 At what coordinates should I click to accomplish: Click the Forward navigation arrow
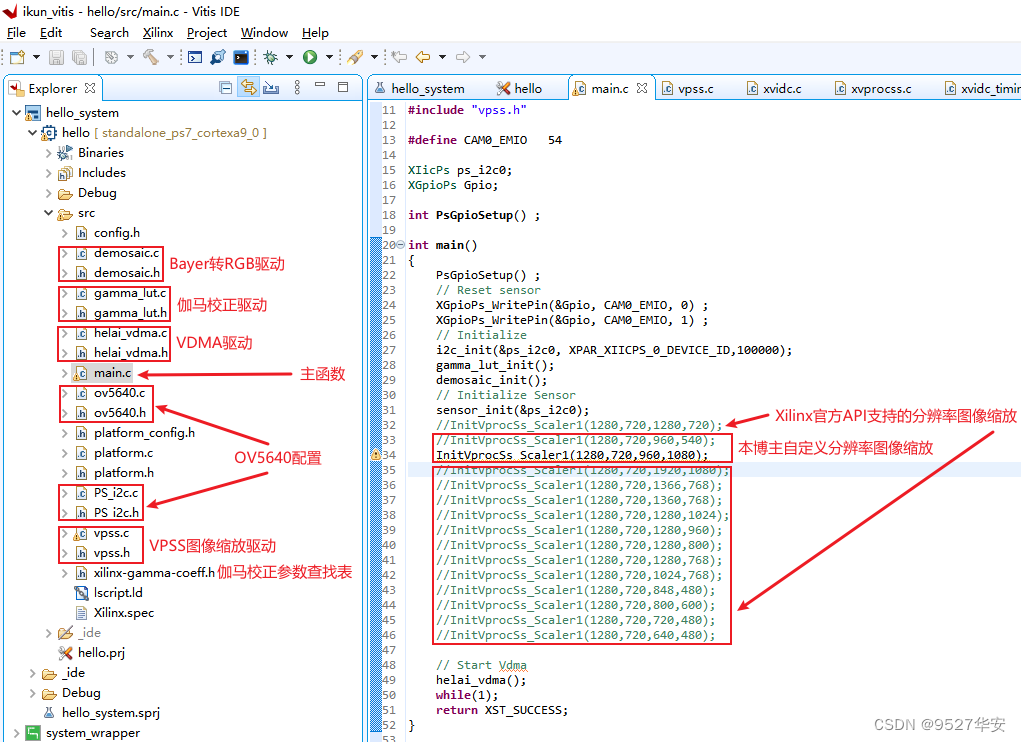coord(463,57)
